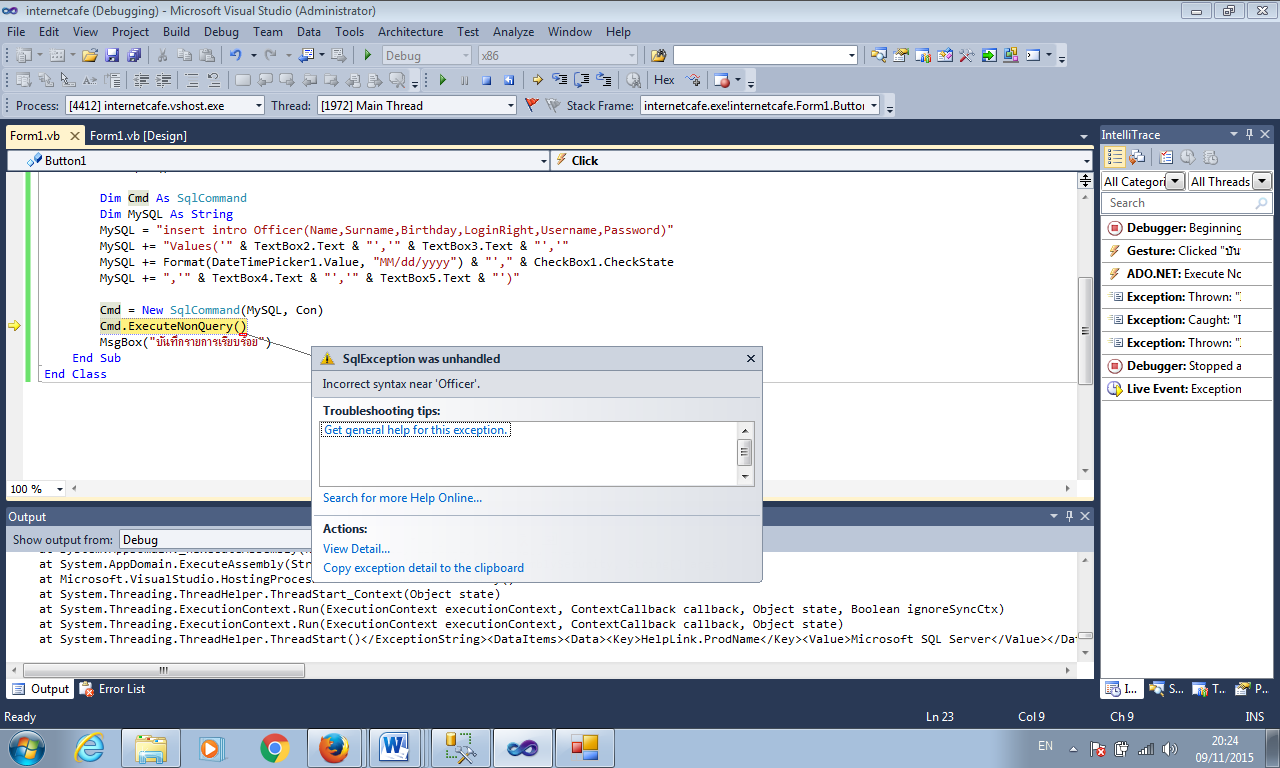Viewport: 1280px width, 768px height.
Task: Click the Output panel horizontal scrollbar thumb
Action: point(162,670)
